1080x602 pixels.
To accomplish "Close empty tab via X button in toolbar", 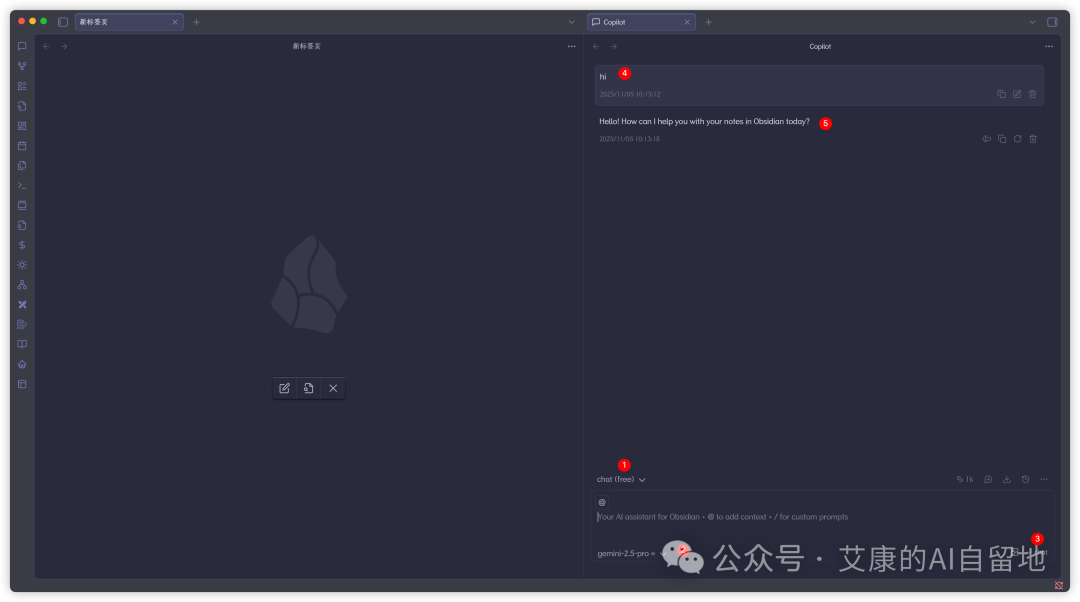I will 333,388.
